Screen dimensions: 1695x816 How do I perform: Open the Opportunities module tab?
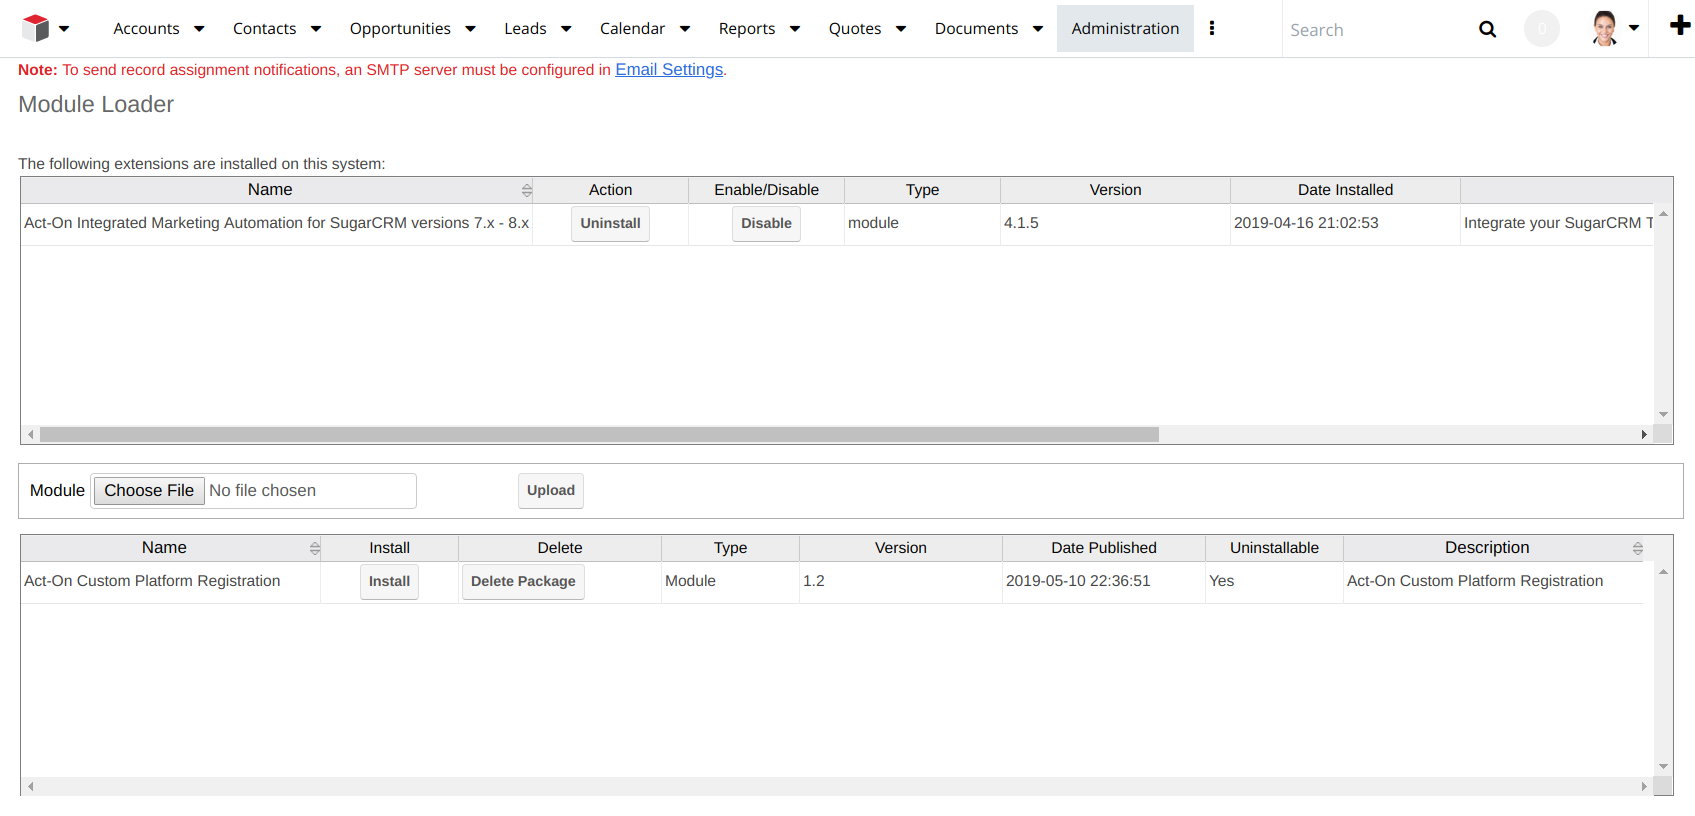point(400,29)
